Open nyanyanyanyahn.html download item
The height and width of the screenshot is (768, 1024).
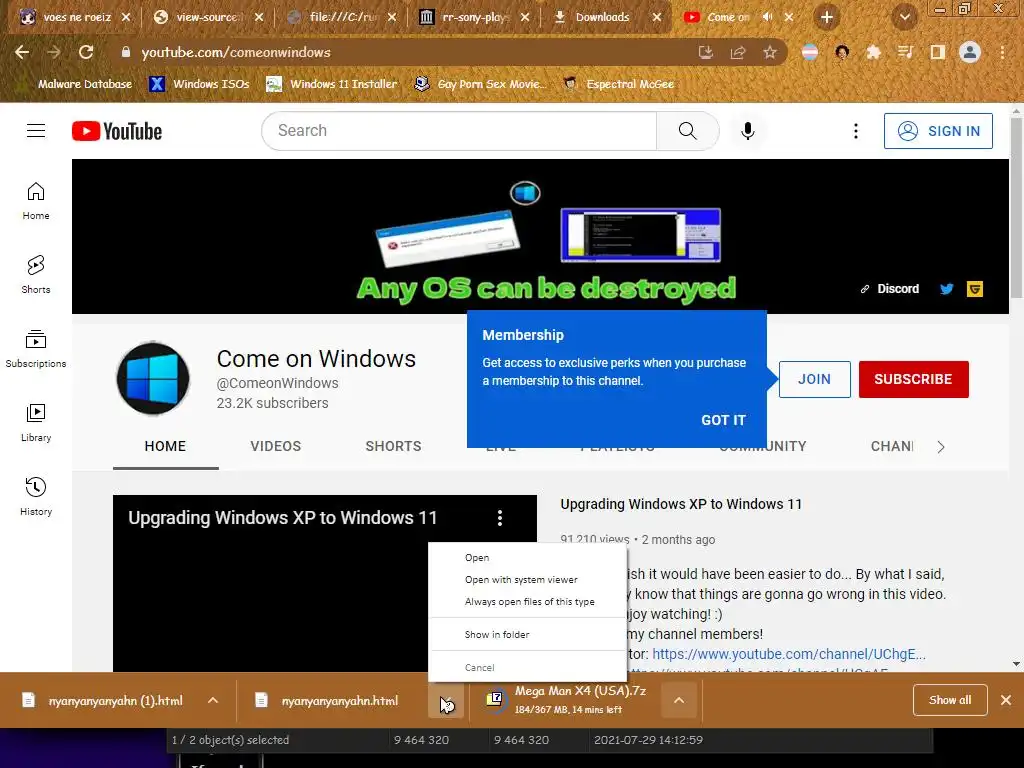coord(331,700)
